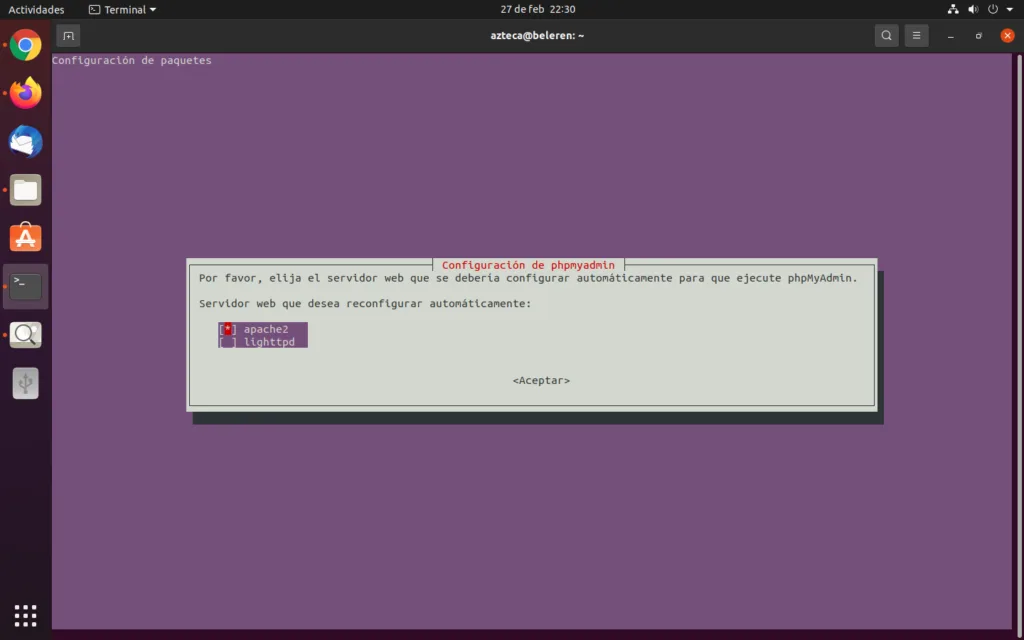Open Google Chrome from the dock
Image resolution: width=1024 pixels, height=640 pixels.
click(25, 45)
